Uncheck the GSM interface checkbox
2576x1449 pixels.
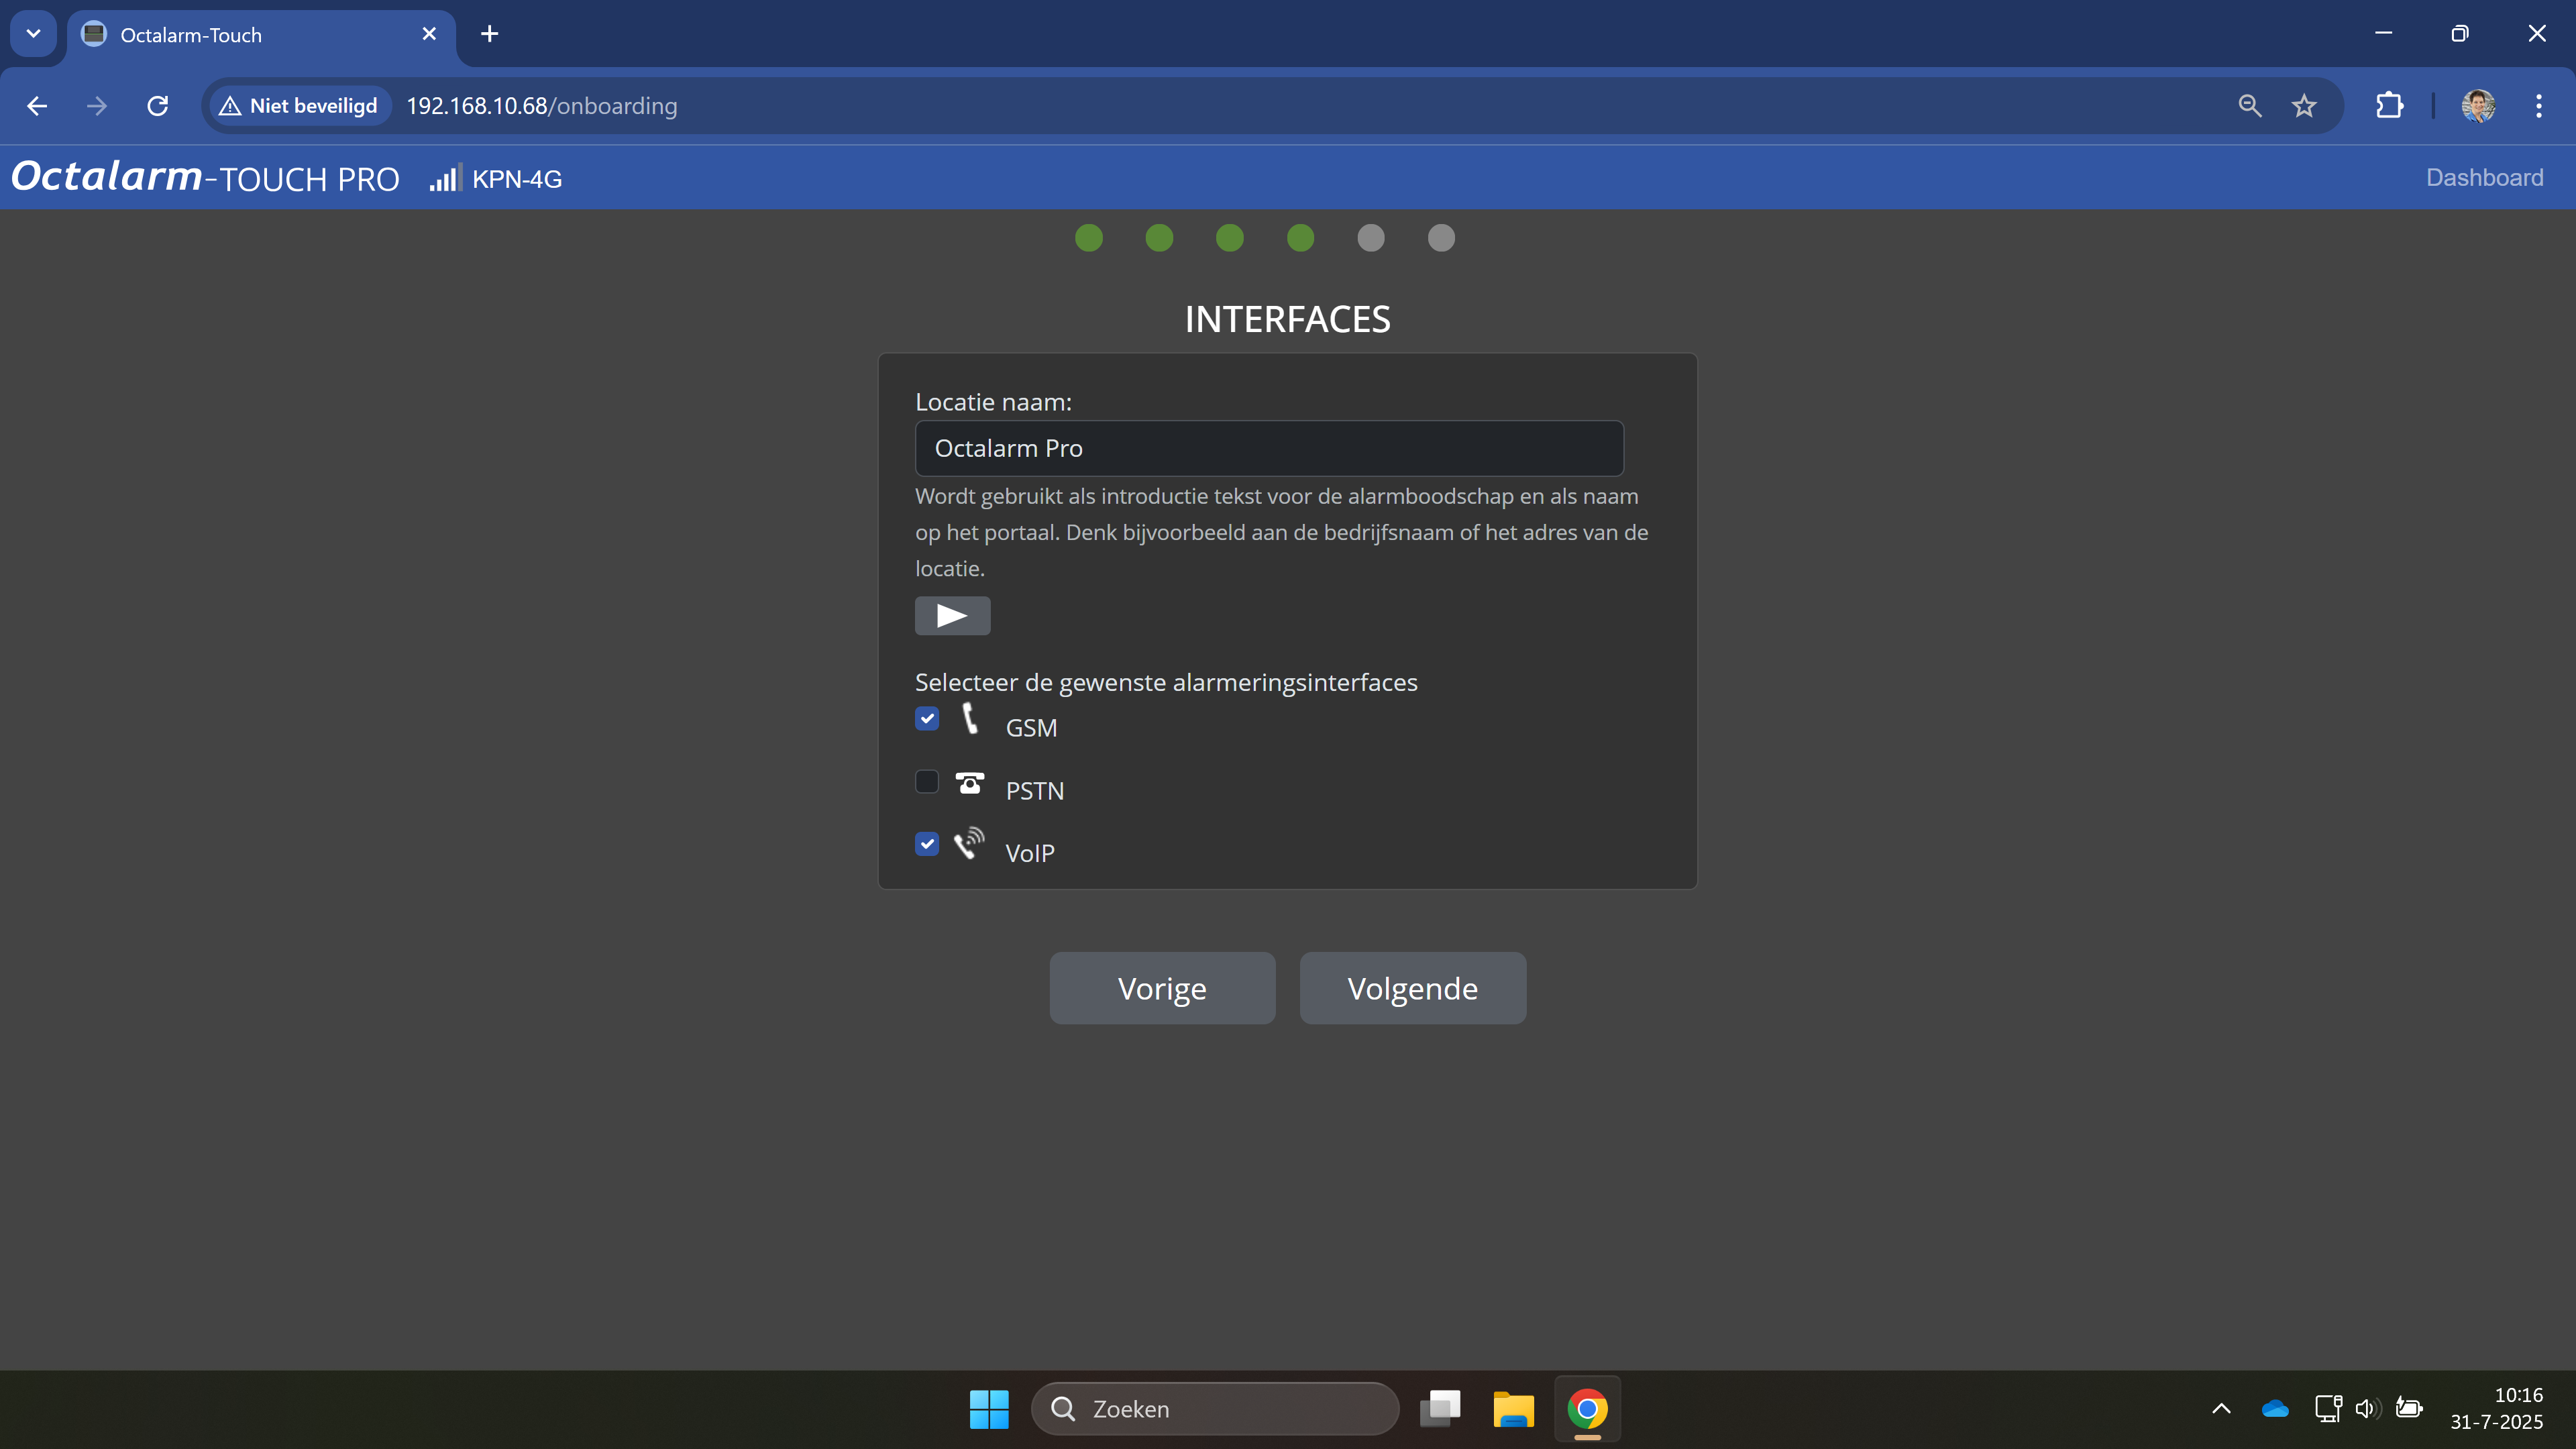pos(927,719)
